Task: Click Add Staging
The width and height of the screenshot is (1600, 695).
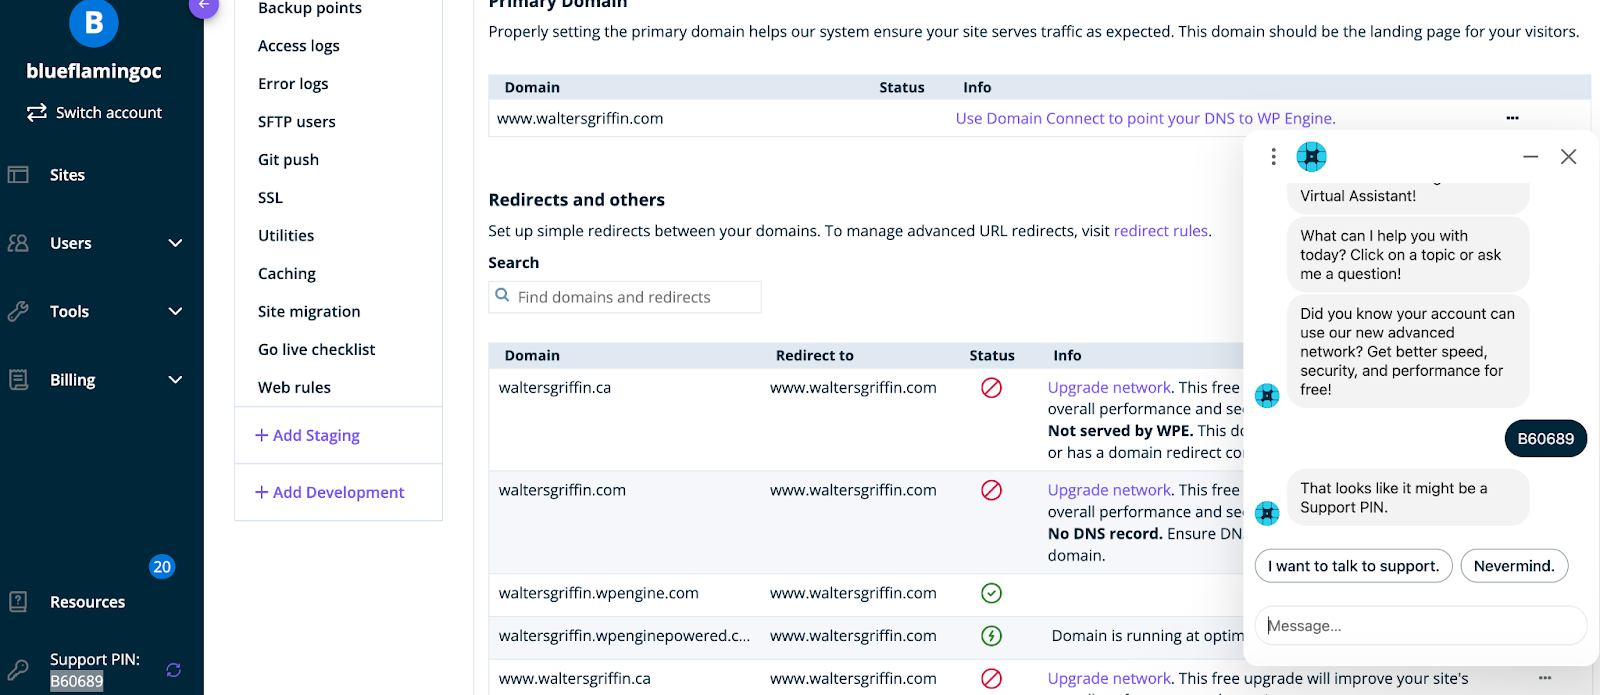Action: click(307, 435)
